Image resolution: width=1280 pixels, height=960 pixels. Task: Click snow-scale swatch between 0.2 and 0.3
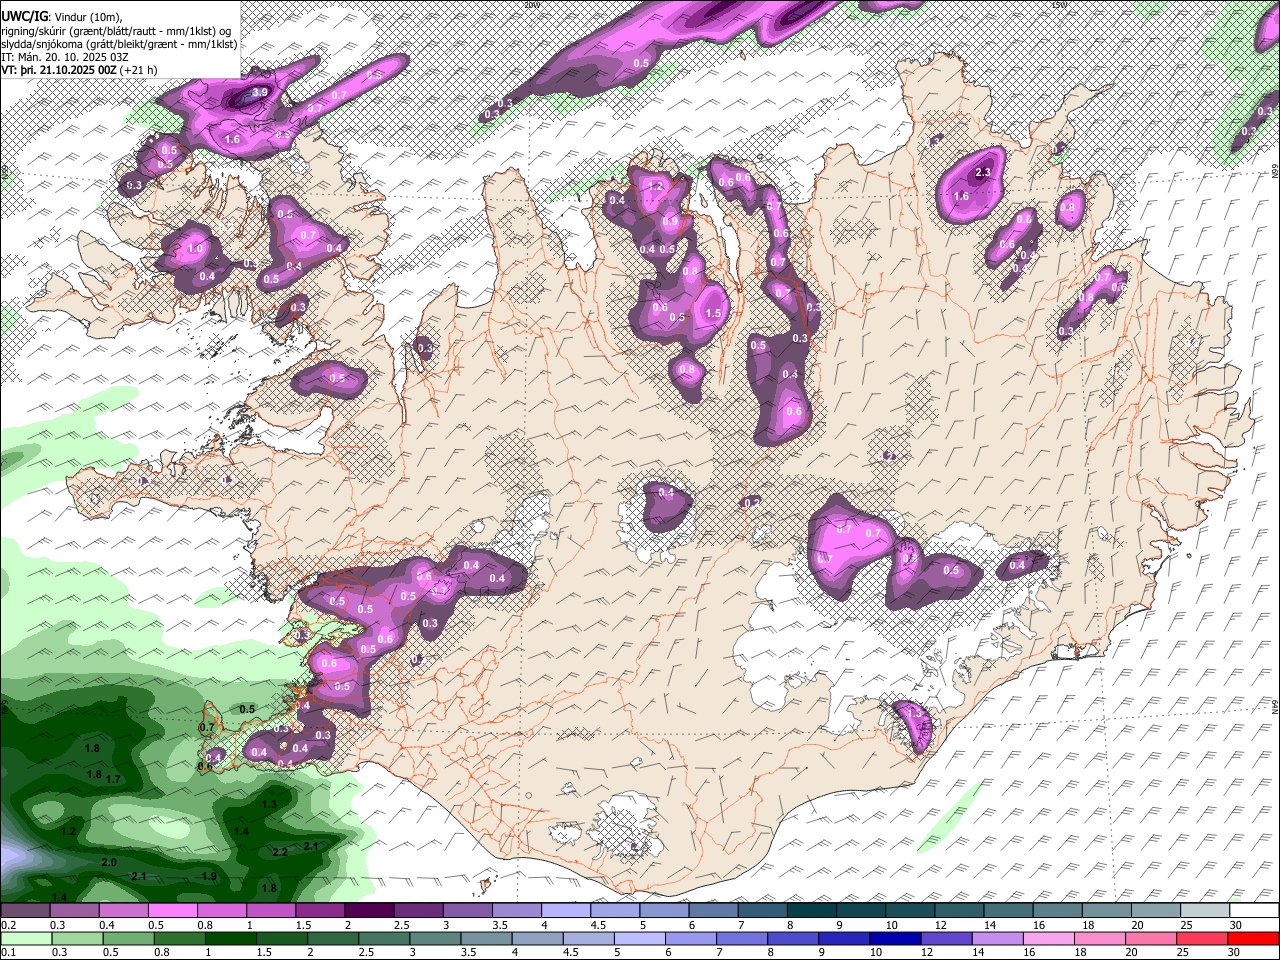25,911
